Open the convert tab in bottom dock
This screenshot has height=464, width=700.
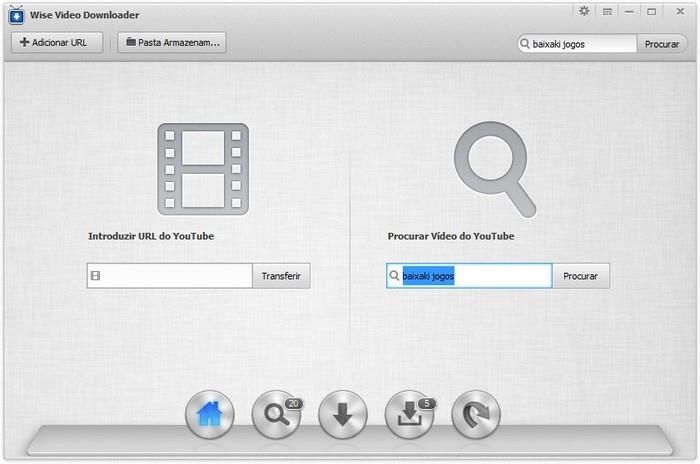(476, 414)
